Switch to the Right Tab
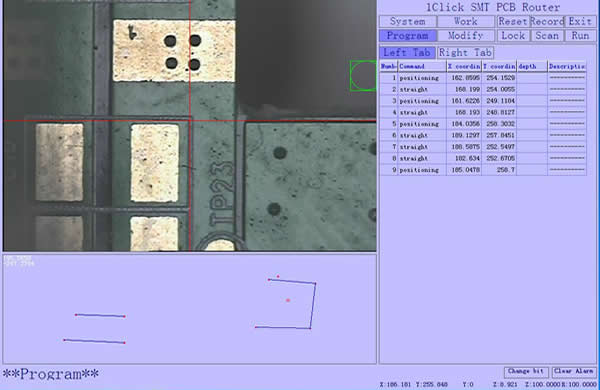600x390 pixels. pos(465,52)
